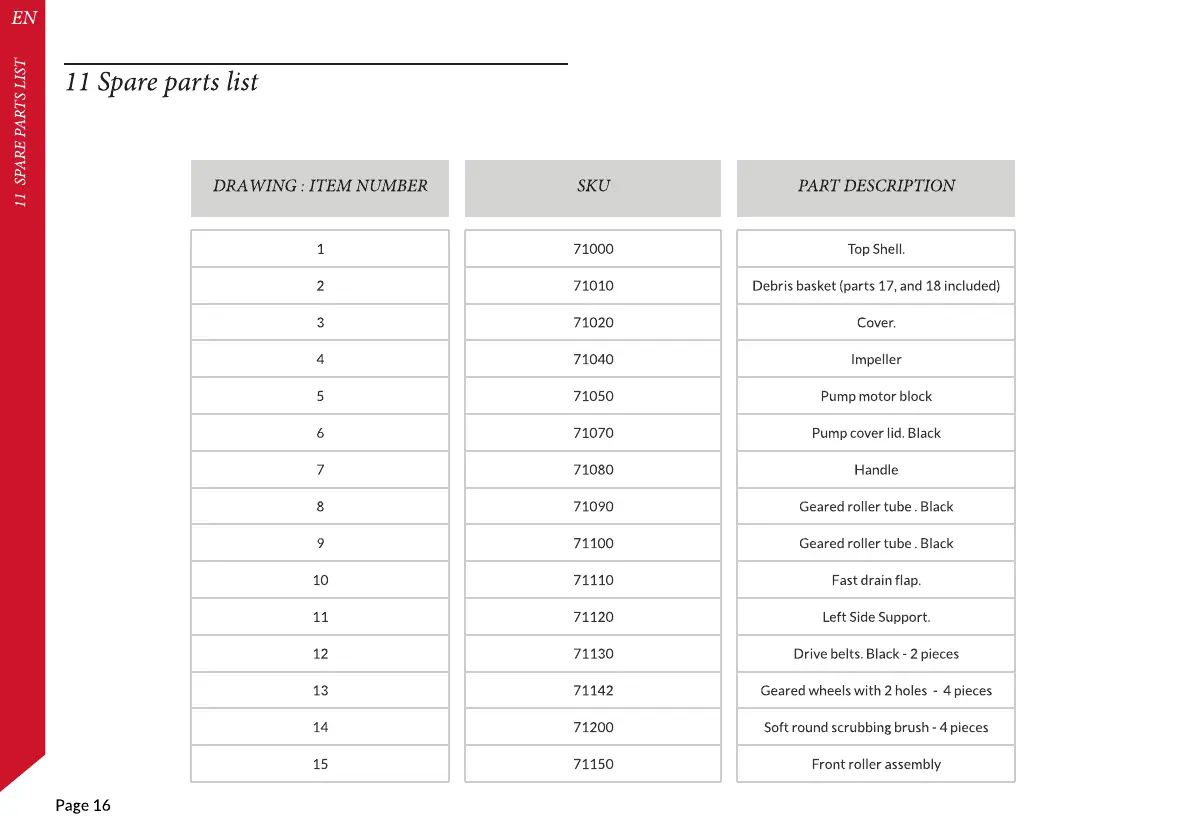The height and width of the screenshot is (838, 1190).
Task: Select the Impeller part description
Action: click(x=876, y=360)
